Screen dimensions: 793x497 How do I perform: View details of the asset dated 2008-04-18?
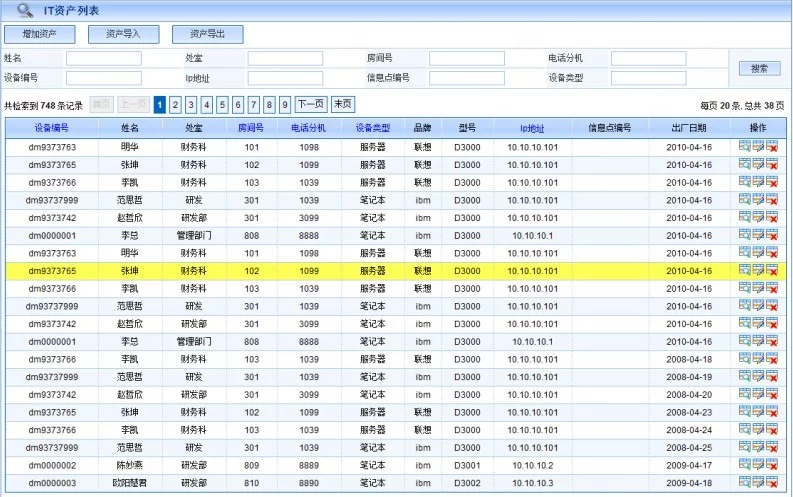pyautogui.click(x=746, y=359)
